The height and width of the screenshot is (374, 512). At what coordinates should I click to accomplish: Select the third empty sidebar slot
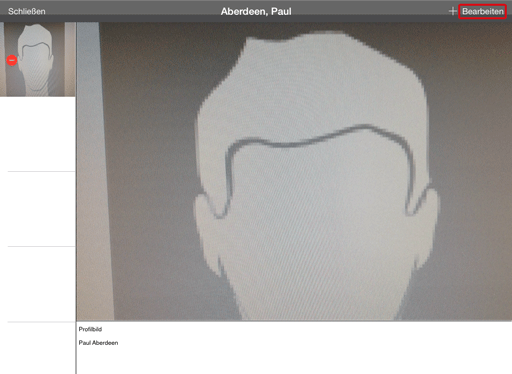click(x=38, y=284)
